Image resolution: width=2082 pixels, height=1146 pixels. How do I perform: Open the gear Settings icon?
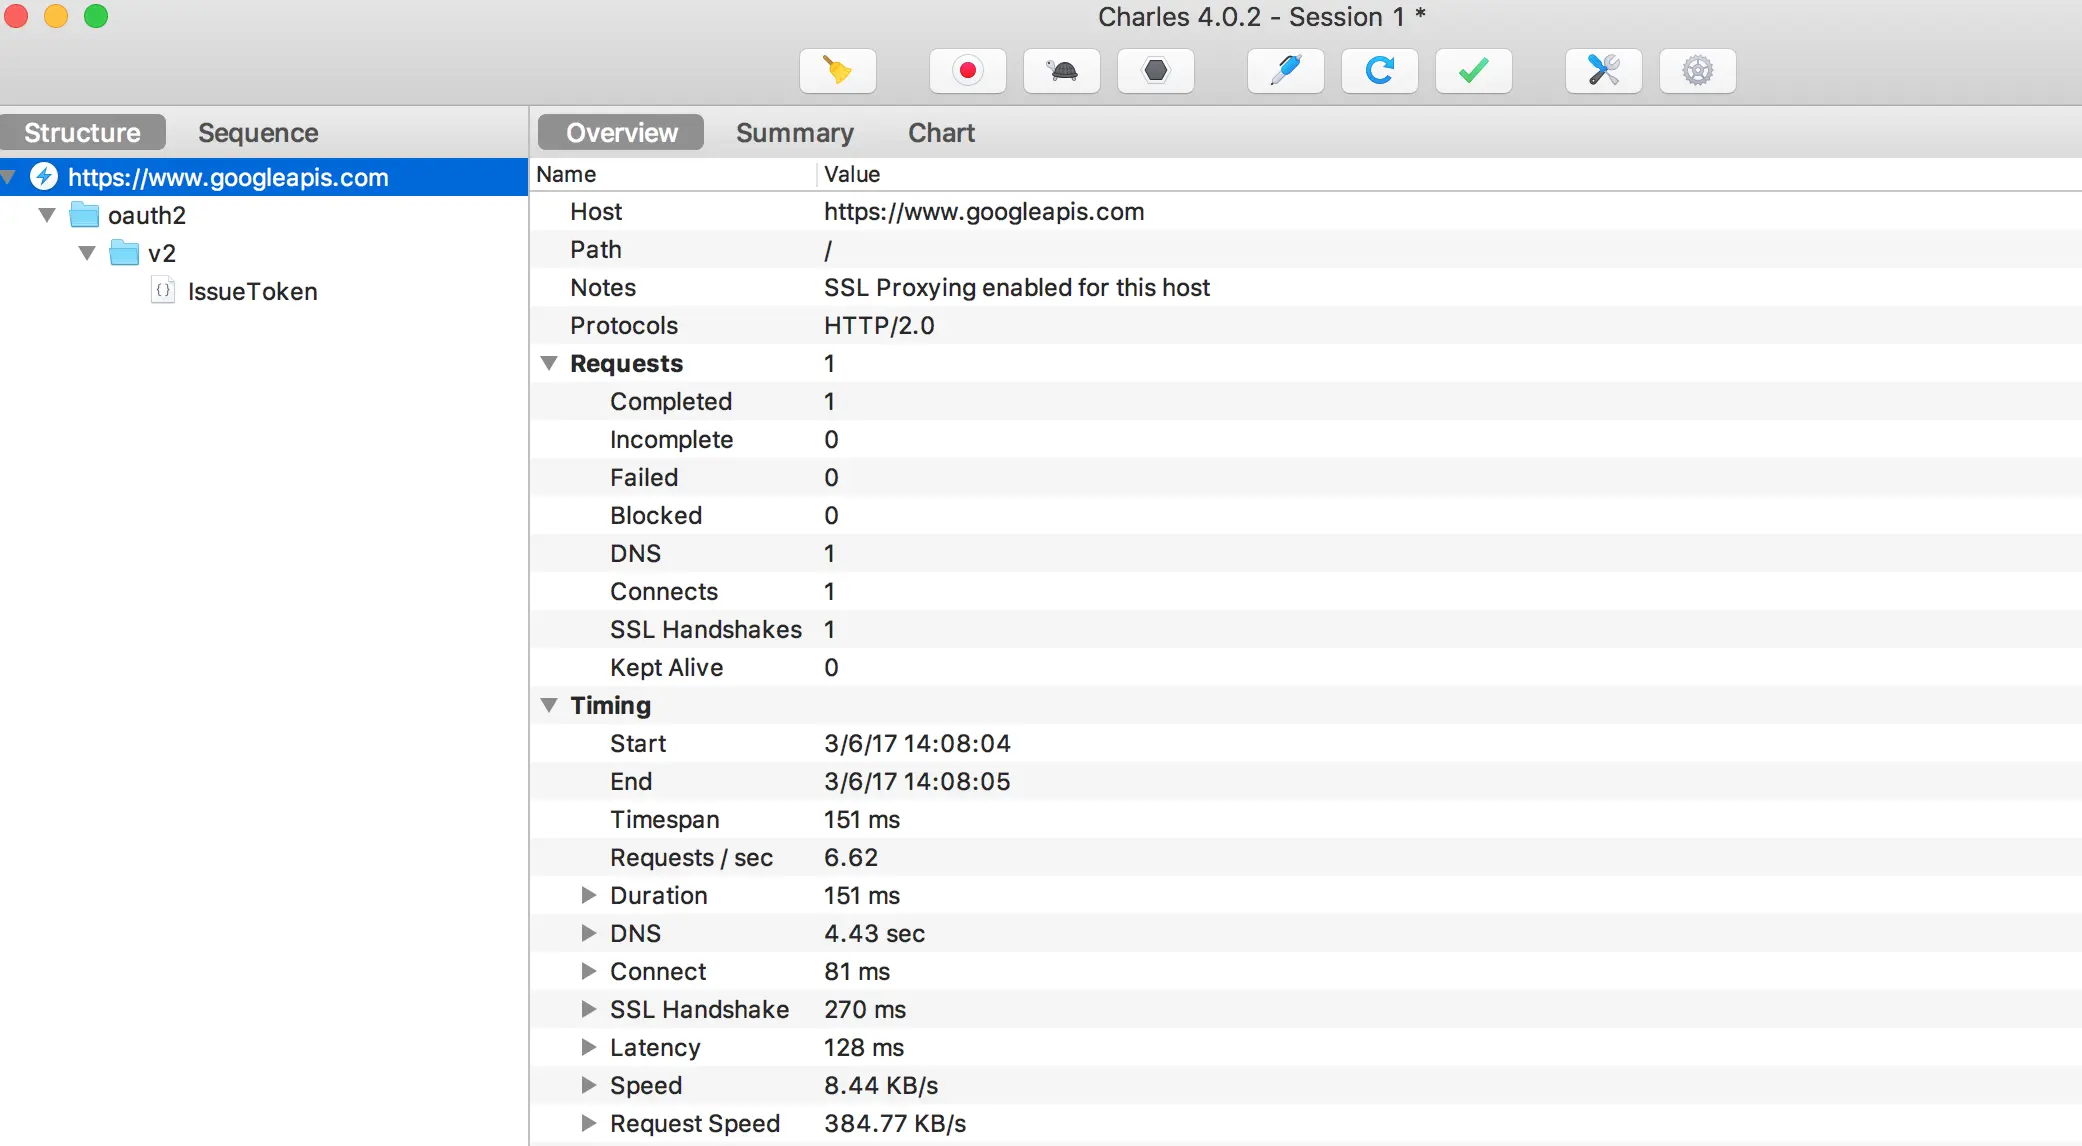pyautogui.click(x=1697, y=71)
